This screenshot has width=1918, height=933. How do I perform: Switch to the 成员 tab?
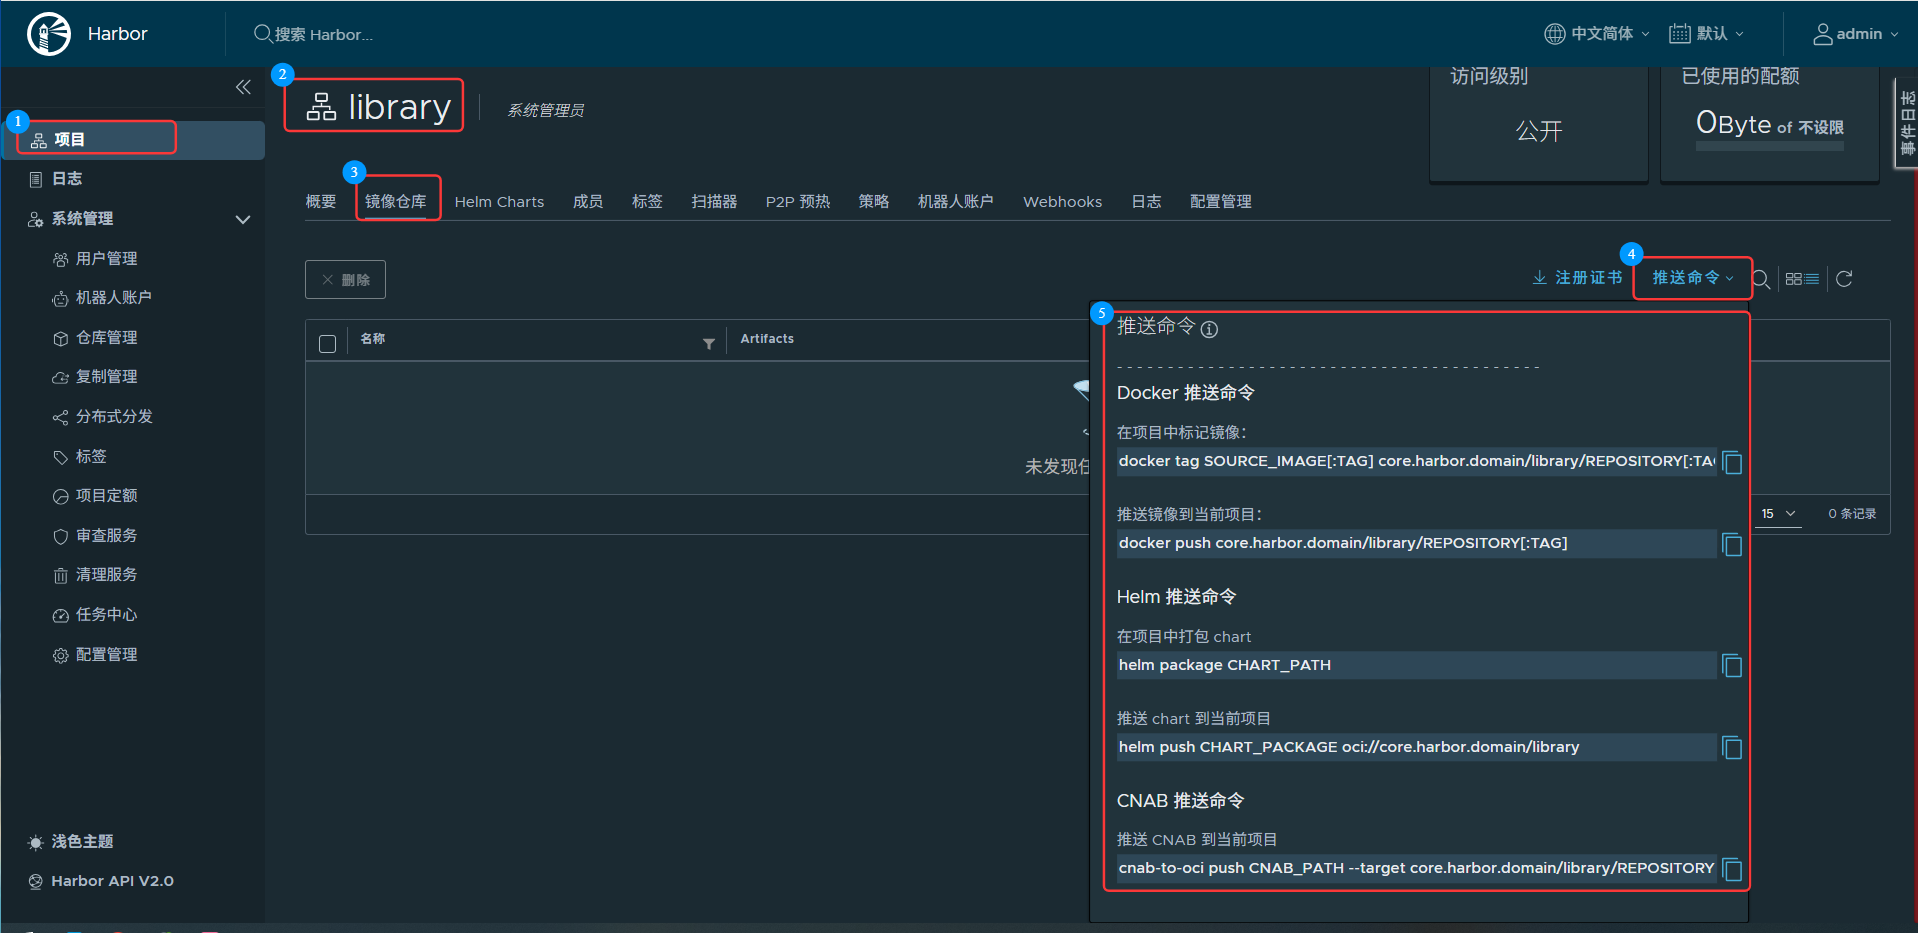click(588, 202)
